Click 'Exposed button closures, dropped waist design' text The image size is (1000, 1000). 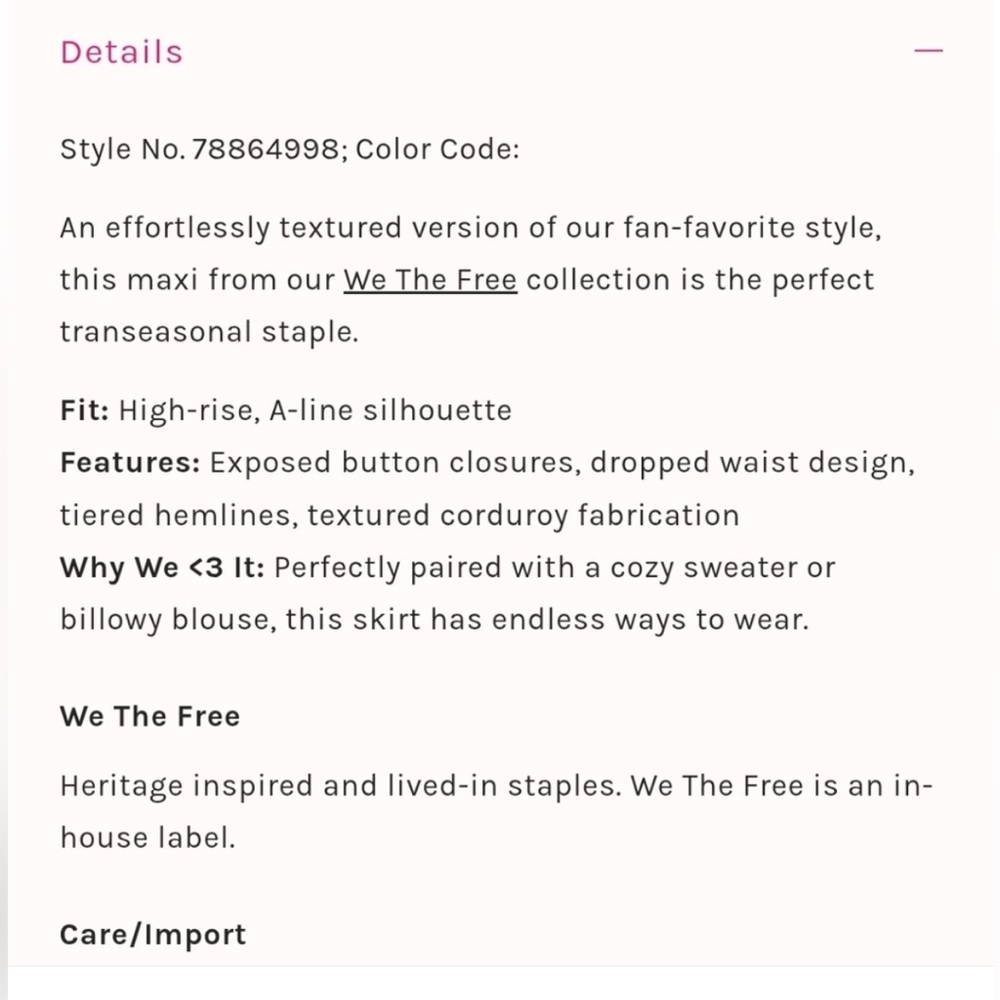562,463
